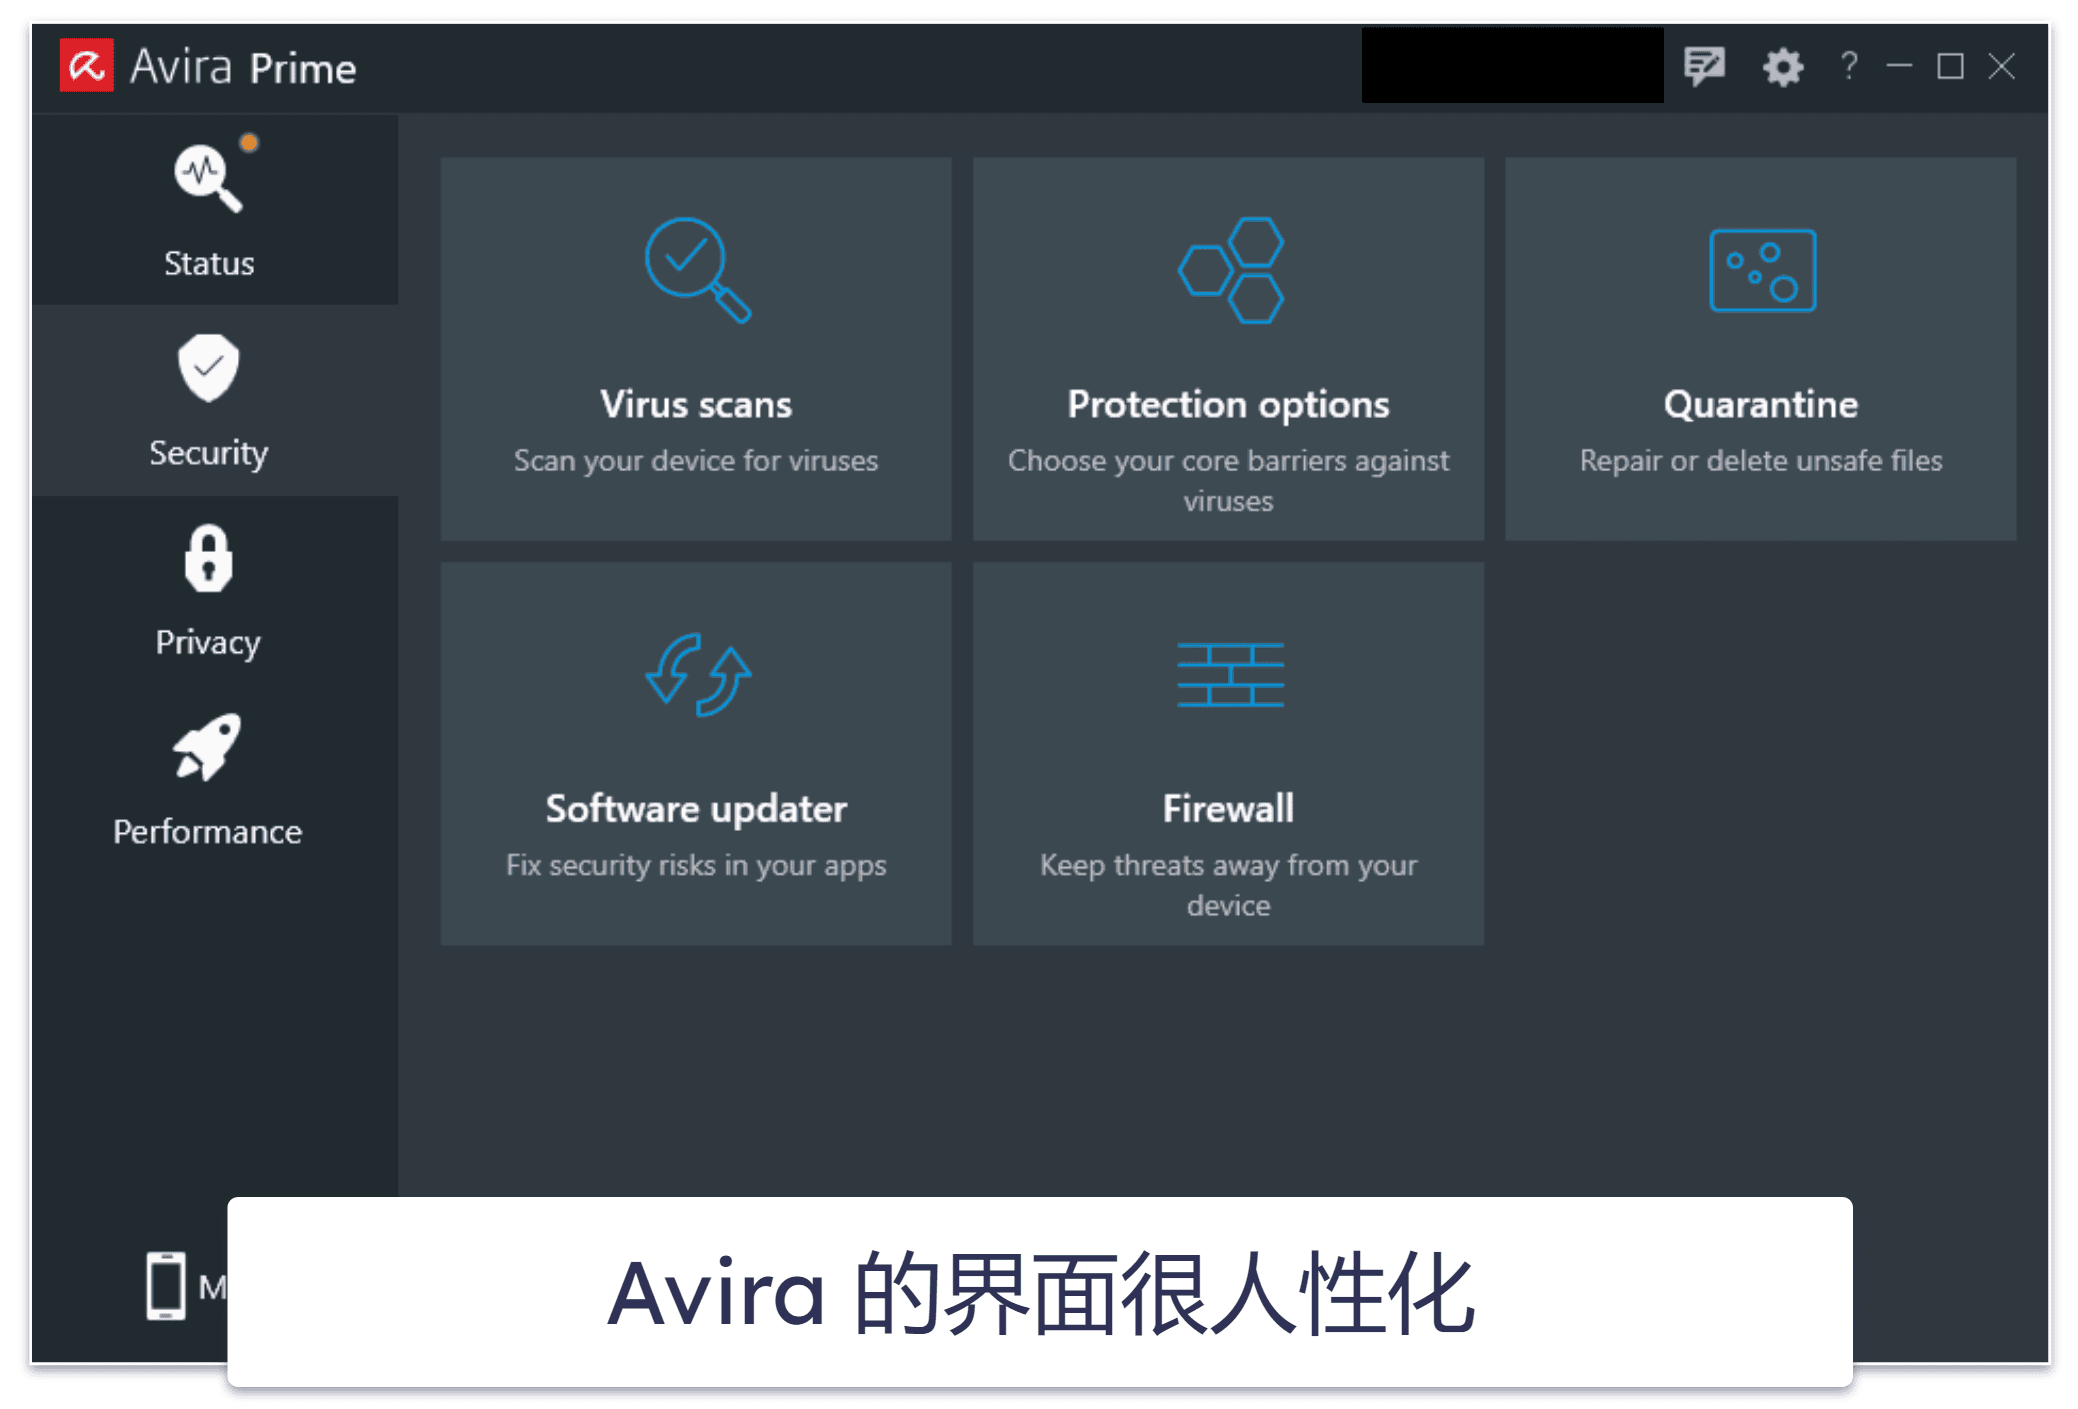Click 'Scan your device for viruses' text

[696, 461]
